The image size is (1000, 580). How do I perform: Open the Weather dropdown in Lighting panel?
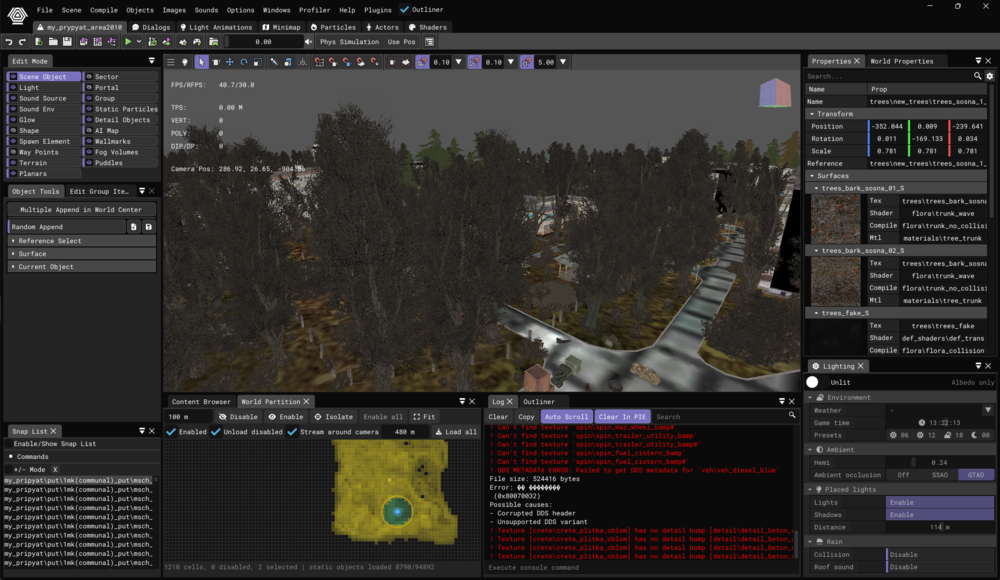(988, 410)
